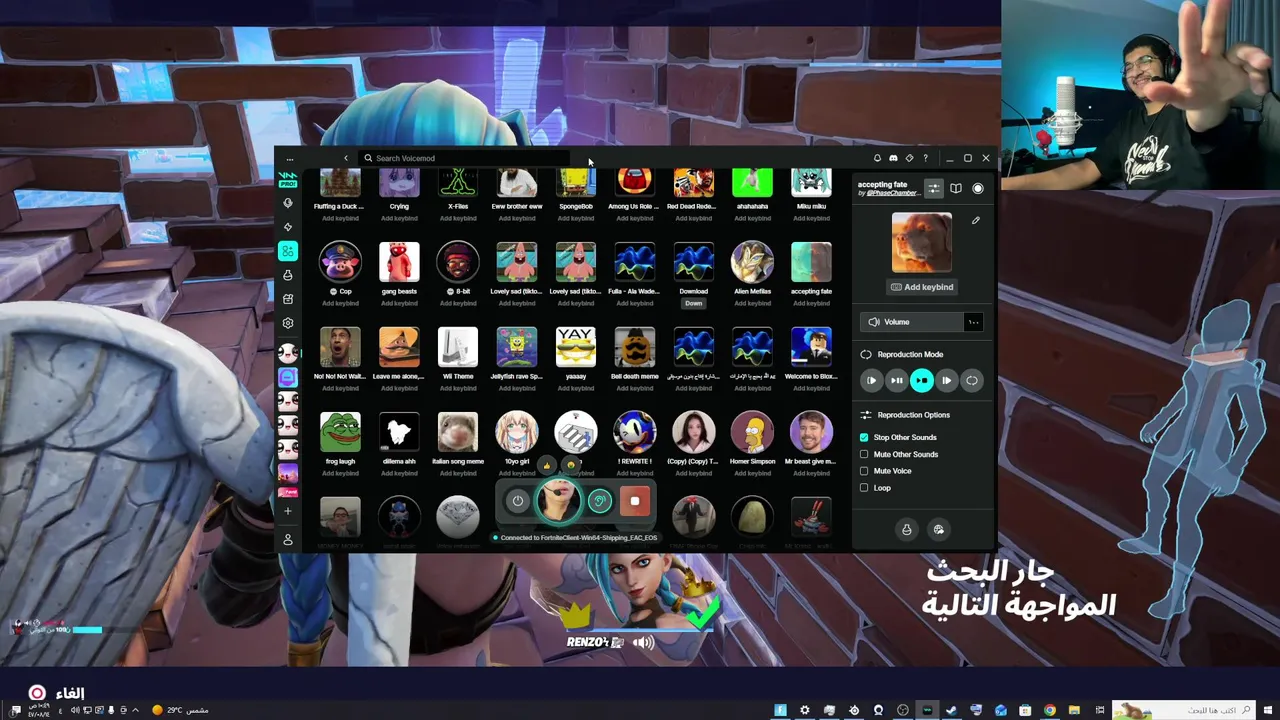The height and width of the screenshot is (720, 1280).
Task: Edit accepting fate sound with pencil icon
Action: pos(976,220)
